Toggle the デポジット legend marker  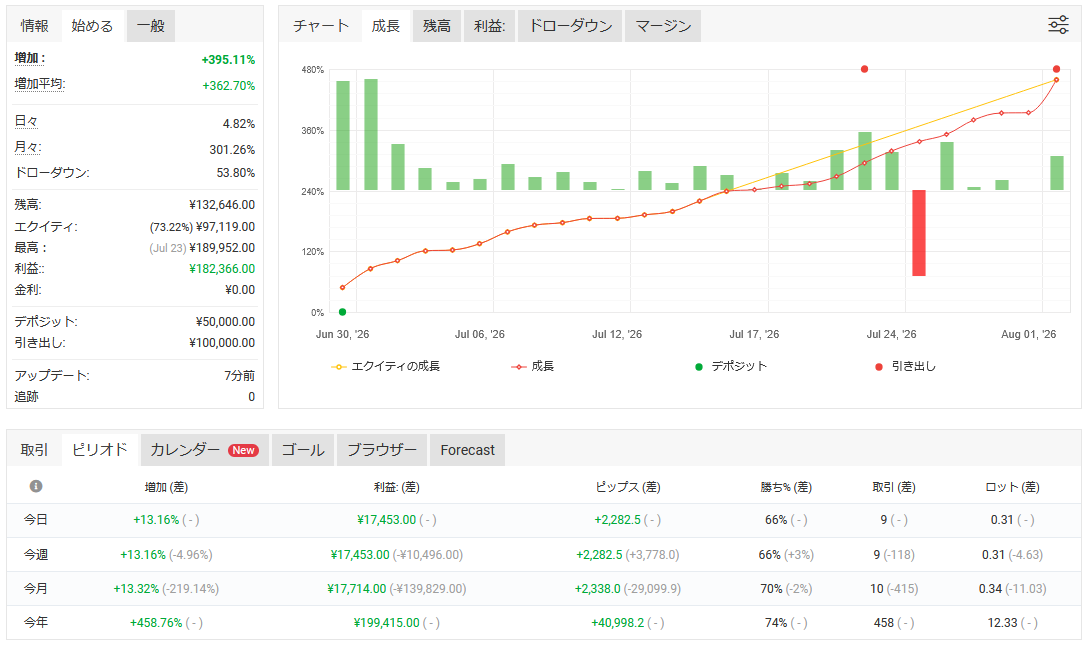point(731,366)
